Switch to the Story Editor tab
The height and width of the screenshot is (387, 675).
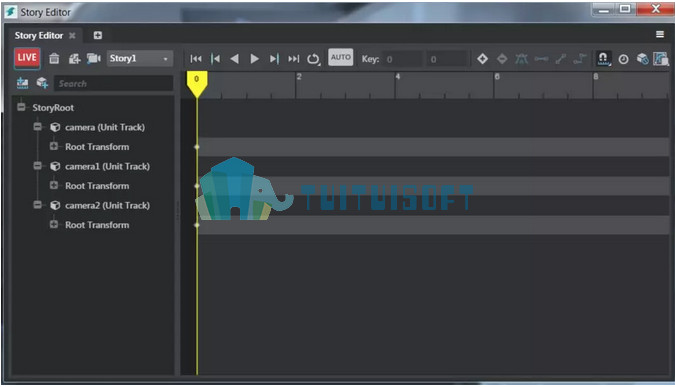(39, 35)
